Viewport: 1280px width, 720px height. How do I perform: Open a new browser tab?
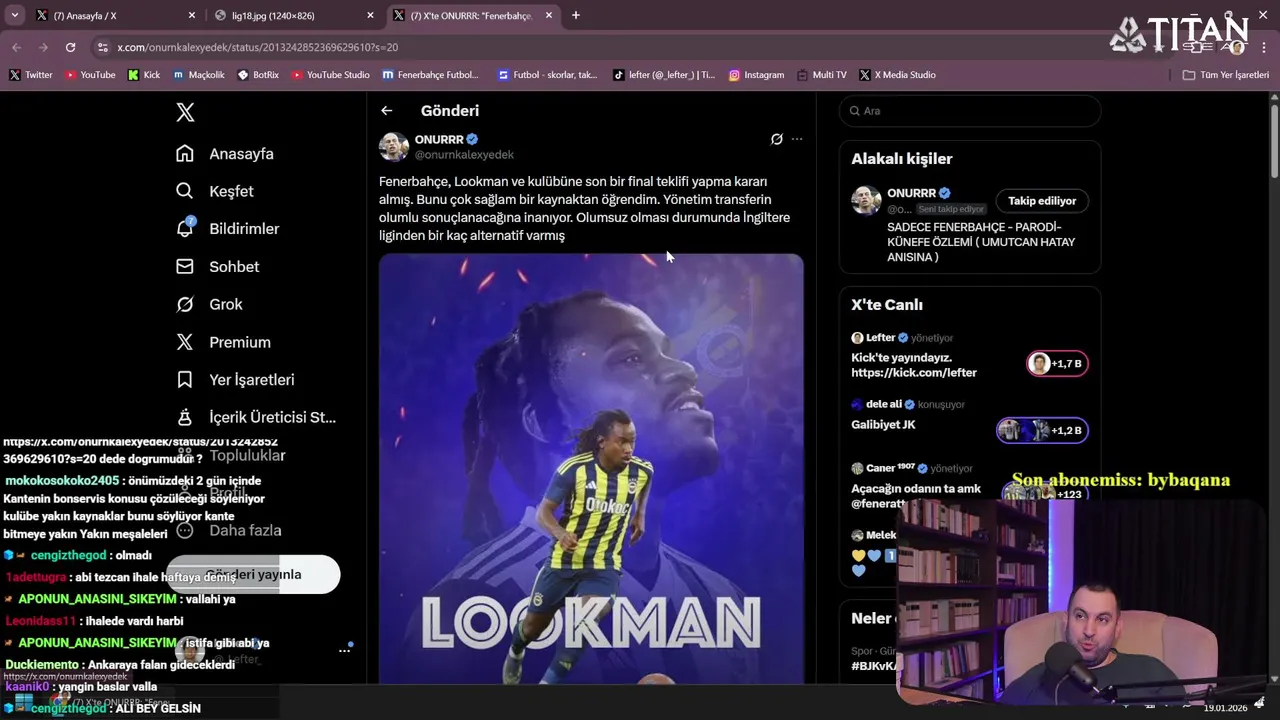[x=576, y=15]
